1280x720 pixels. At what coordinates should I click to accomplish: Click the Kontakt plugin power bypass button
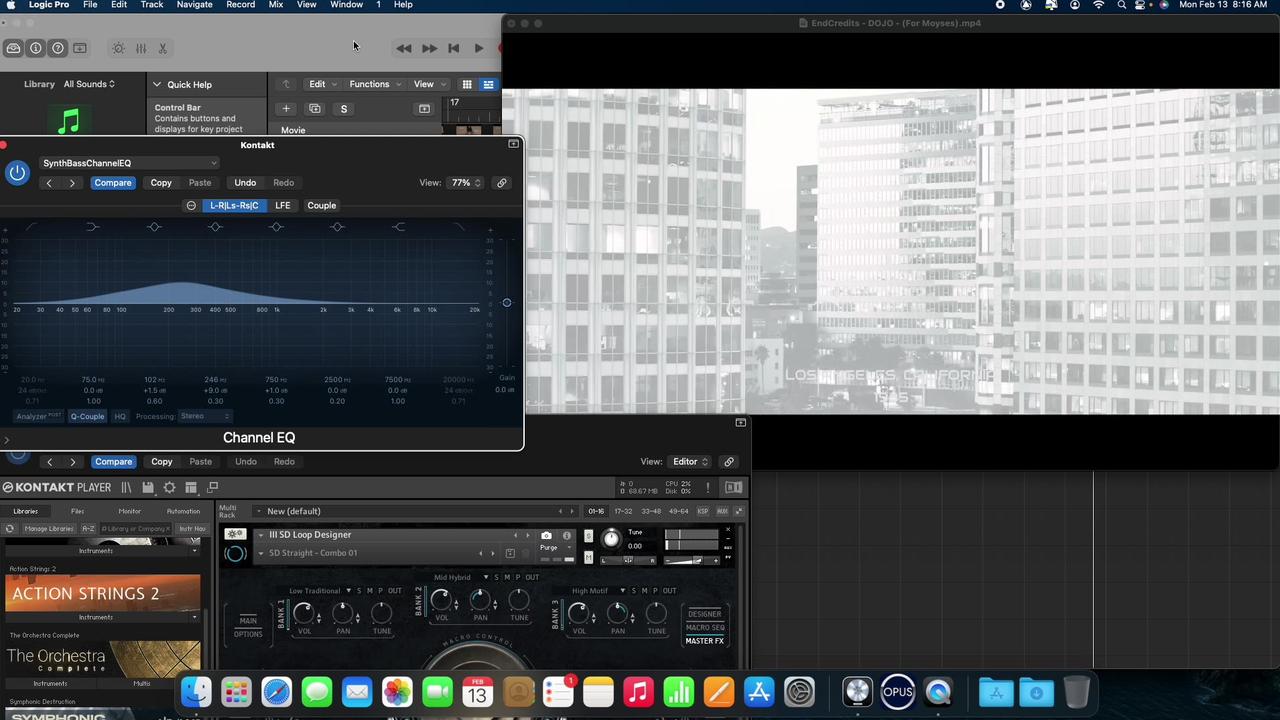pos(17,461)
